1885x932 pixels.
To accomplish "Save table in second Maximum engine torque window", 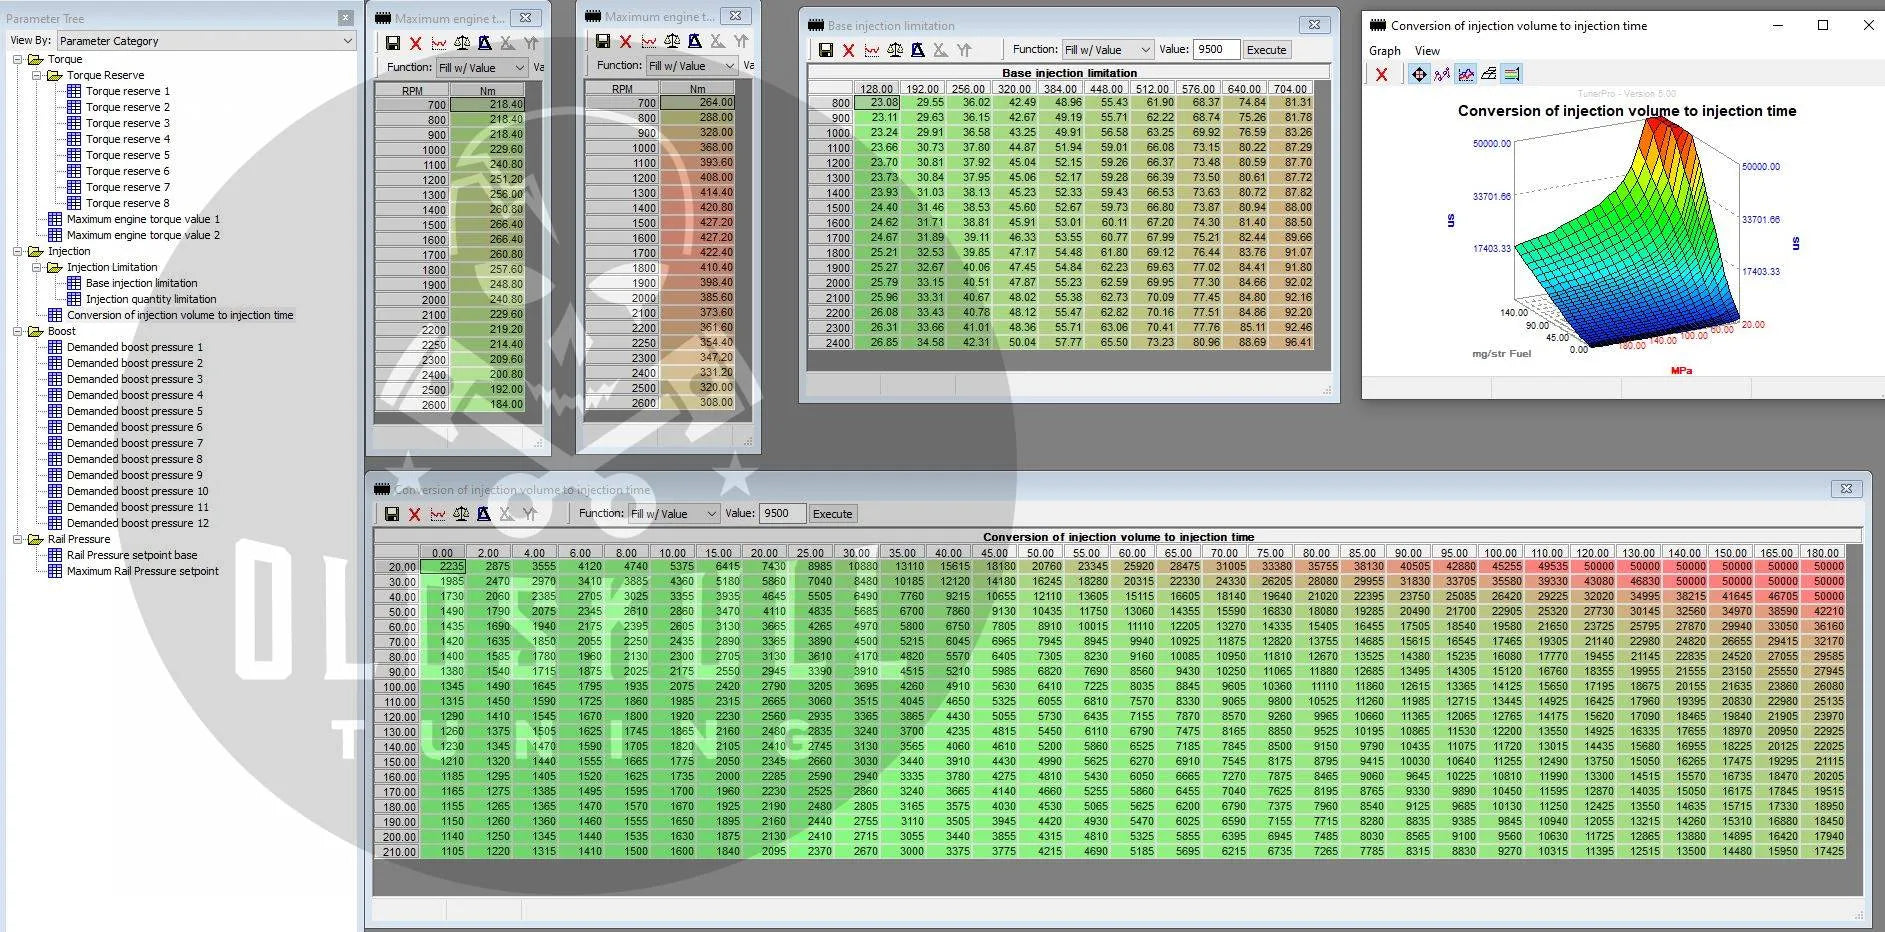I will pos(603,41).
